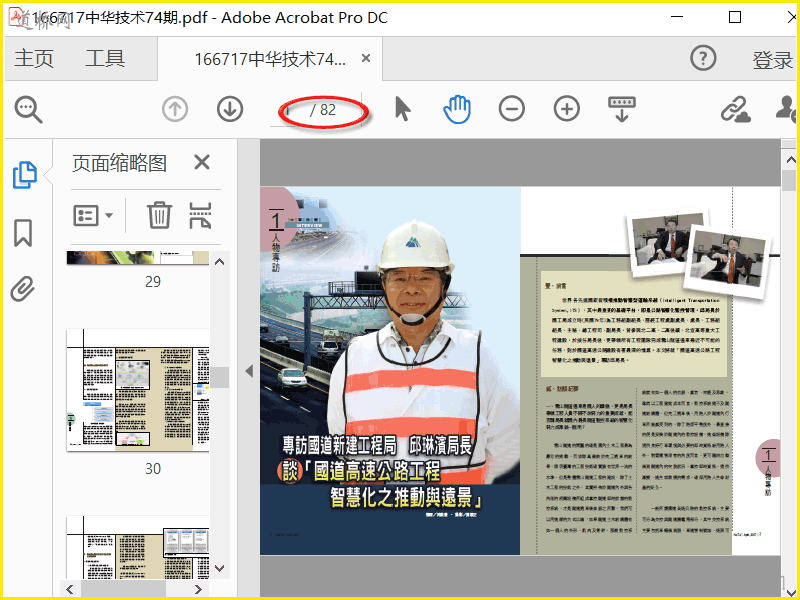Share link via cloud icon
This screenshot has width=800, height=600.
(x=735, y=109)
